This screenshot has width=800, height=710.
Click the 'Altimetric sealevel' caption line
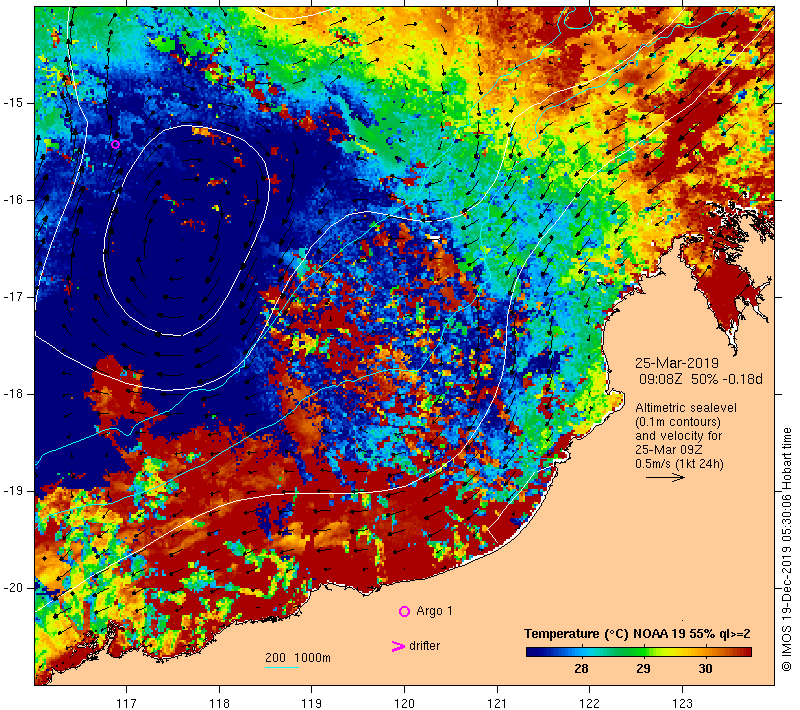coord(686,408)
